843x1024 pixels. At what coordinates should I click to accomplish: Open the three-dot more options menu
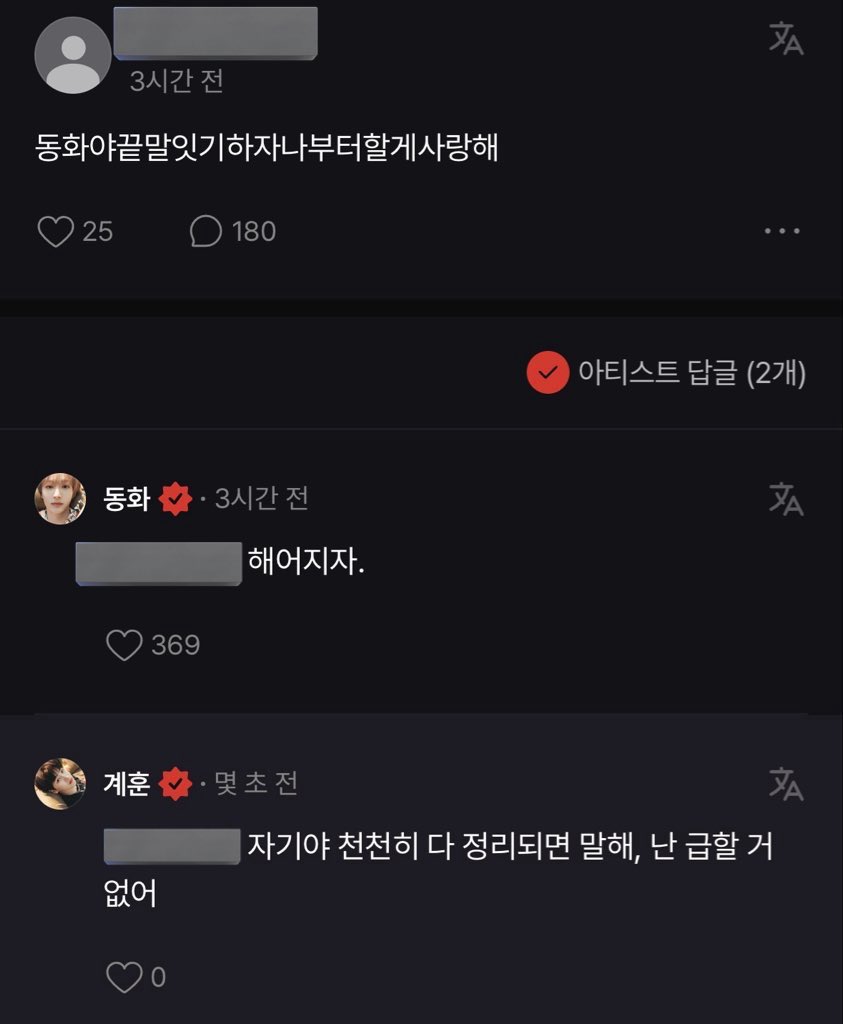point(781,232)
